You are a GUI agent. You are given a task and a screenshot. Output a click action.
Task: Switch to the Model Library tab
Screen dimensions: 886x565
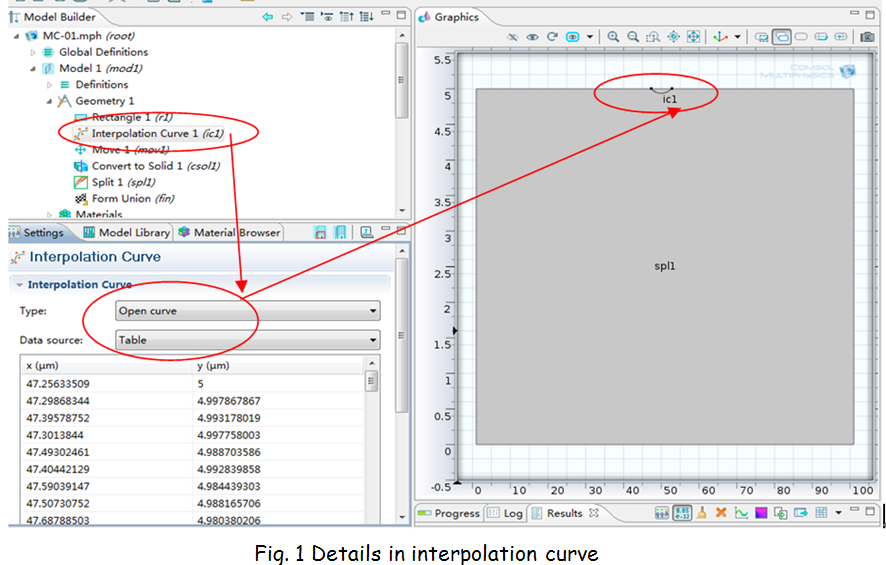(126, 233)
